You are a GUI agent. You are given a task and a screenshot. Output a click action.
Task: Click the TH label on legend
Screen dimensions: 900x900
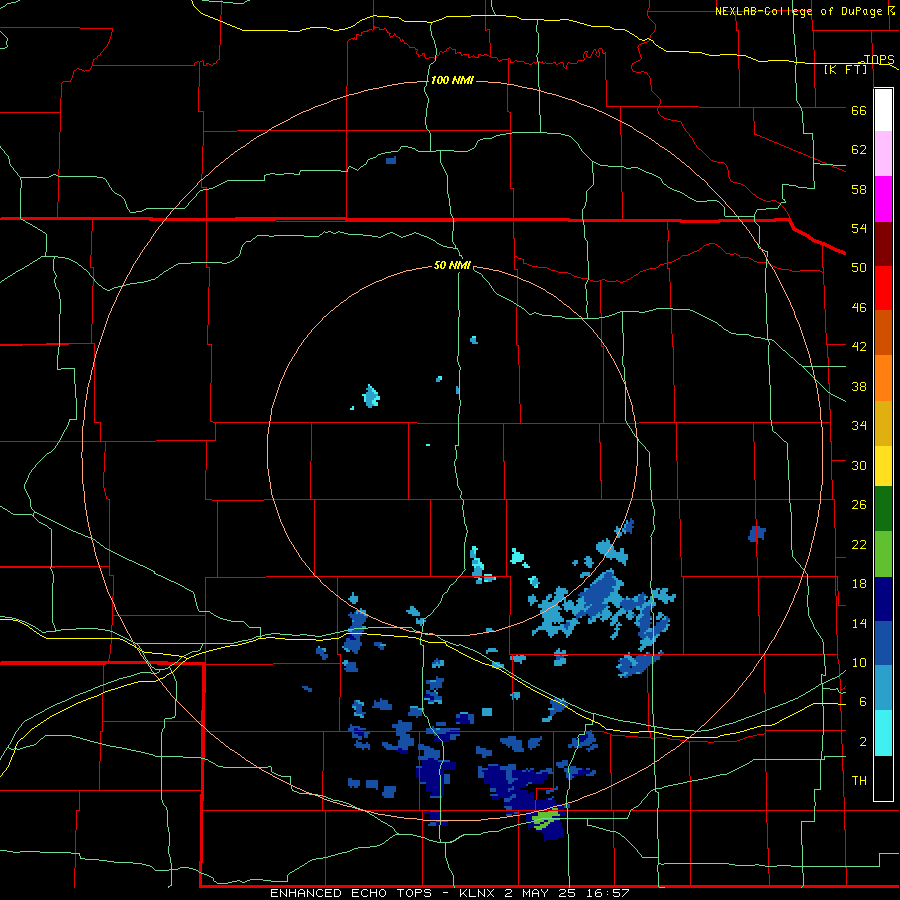[859, 780]
